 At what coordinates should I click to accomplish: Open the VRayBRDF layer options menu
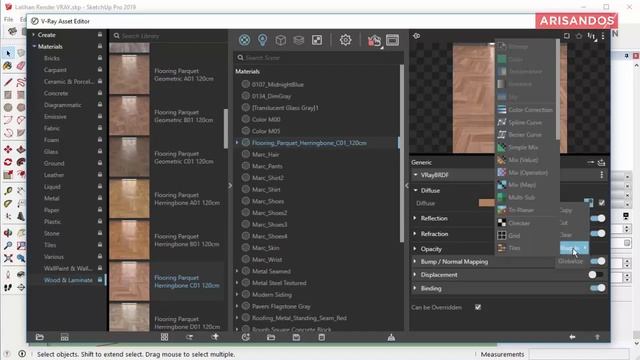[x=602, y=175]
